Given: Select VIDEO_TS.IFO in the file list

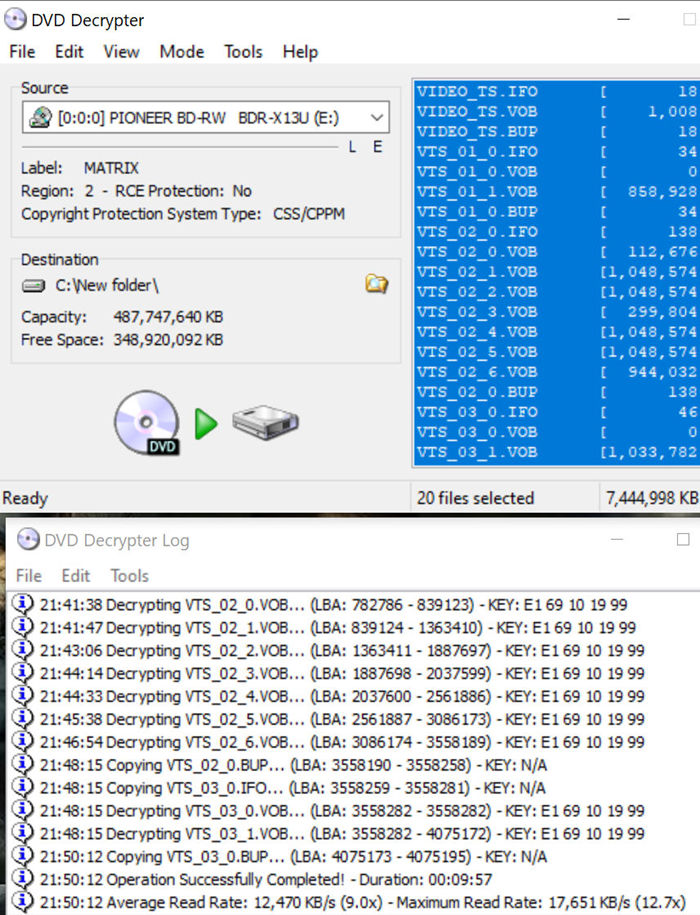Looking at the screenshot, I should tap(557, 92).
